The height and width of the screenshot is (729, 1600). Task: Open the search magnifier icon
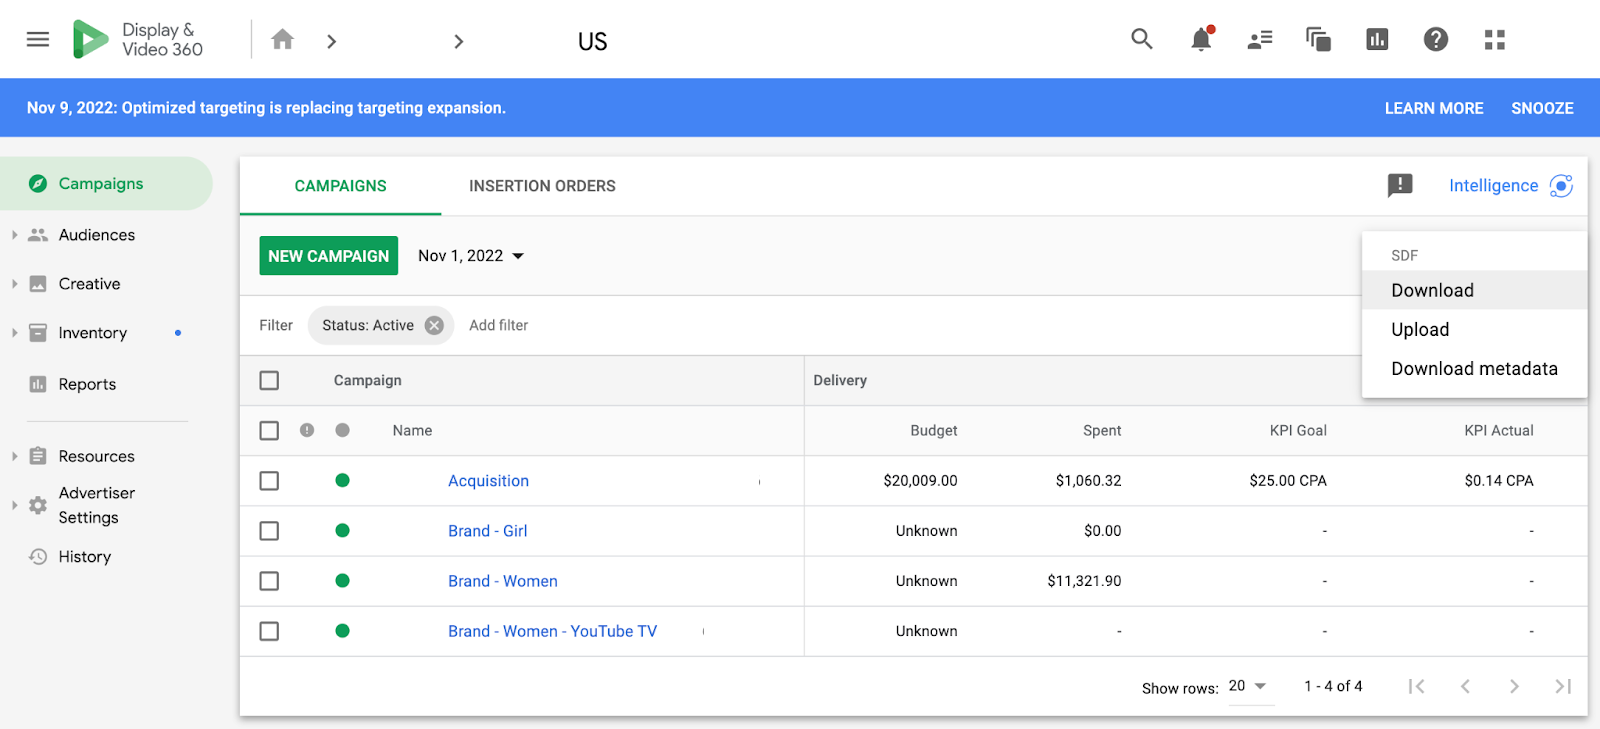(1141, 40)
